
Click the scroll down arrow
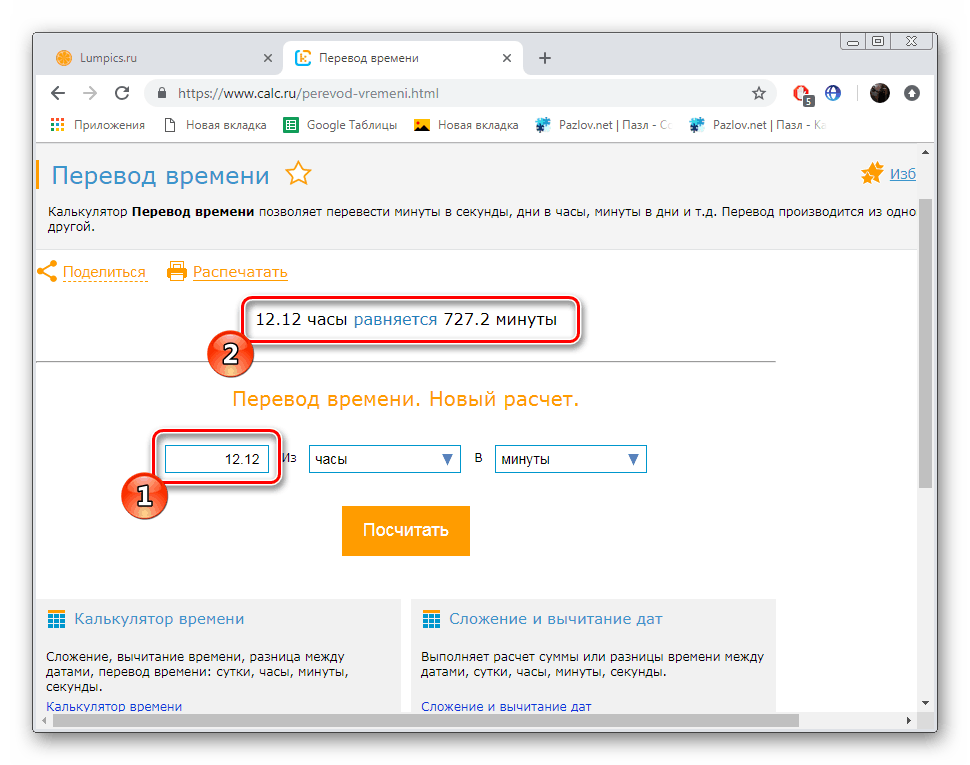925,703
